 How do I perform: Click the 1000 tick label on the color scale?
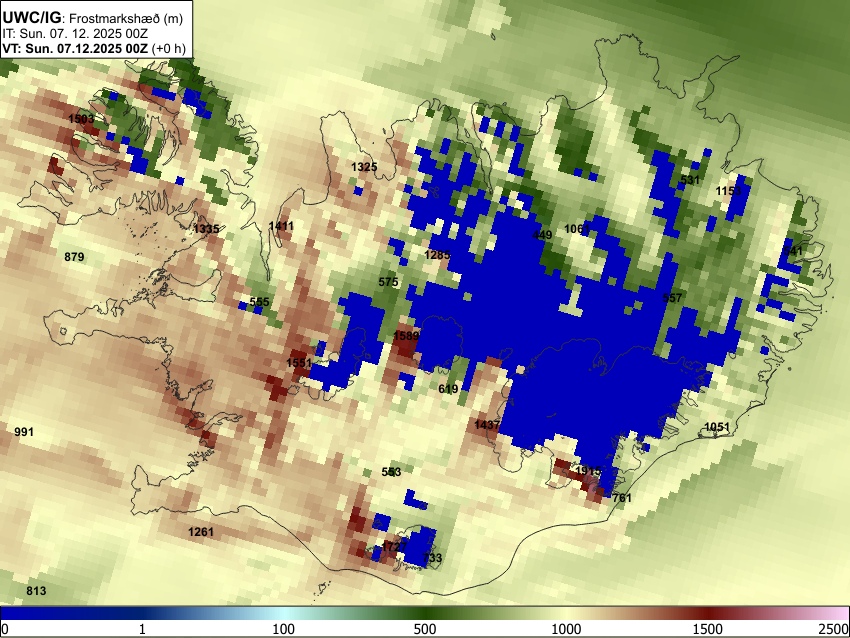(566, 629)
